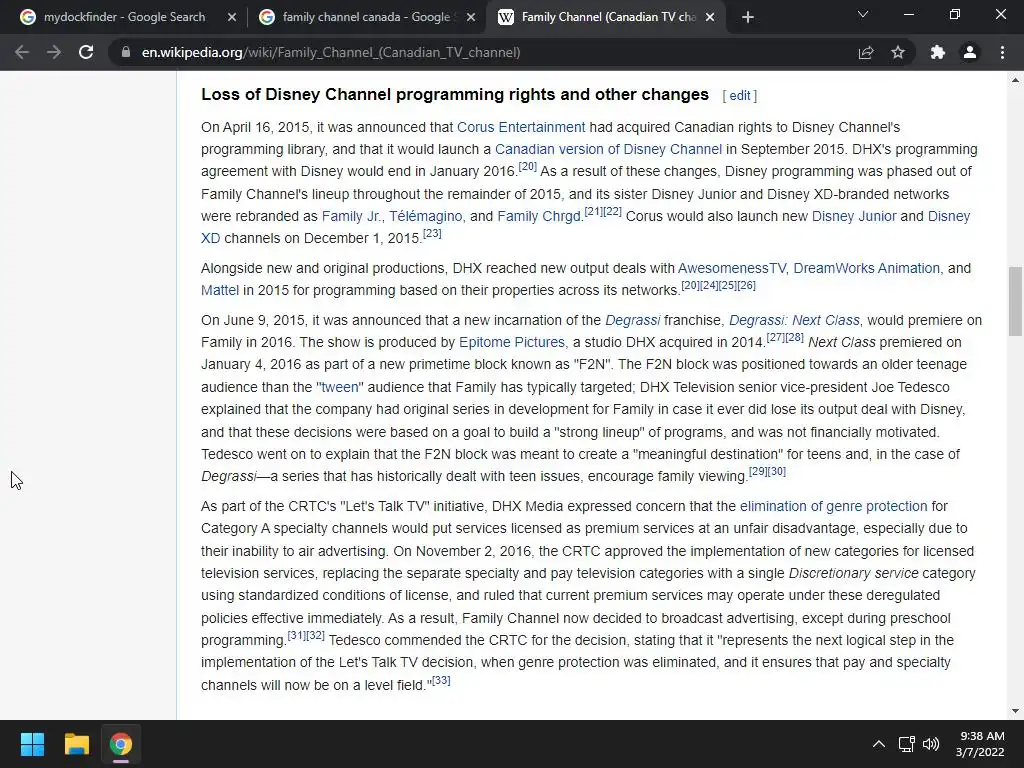Open tab search dropdown chevron
1024x768 pixels.
[863, 14]
